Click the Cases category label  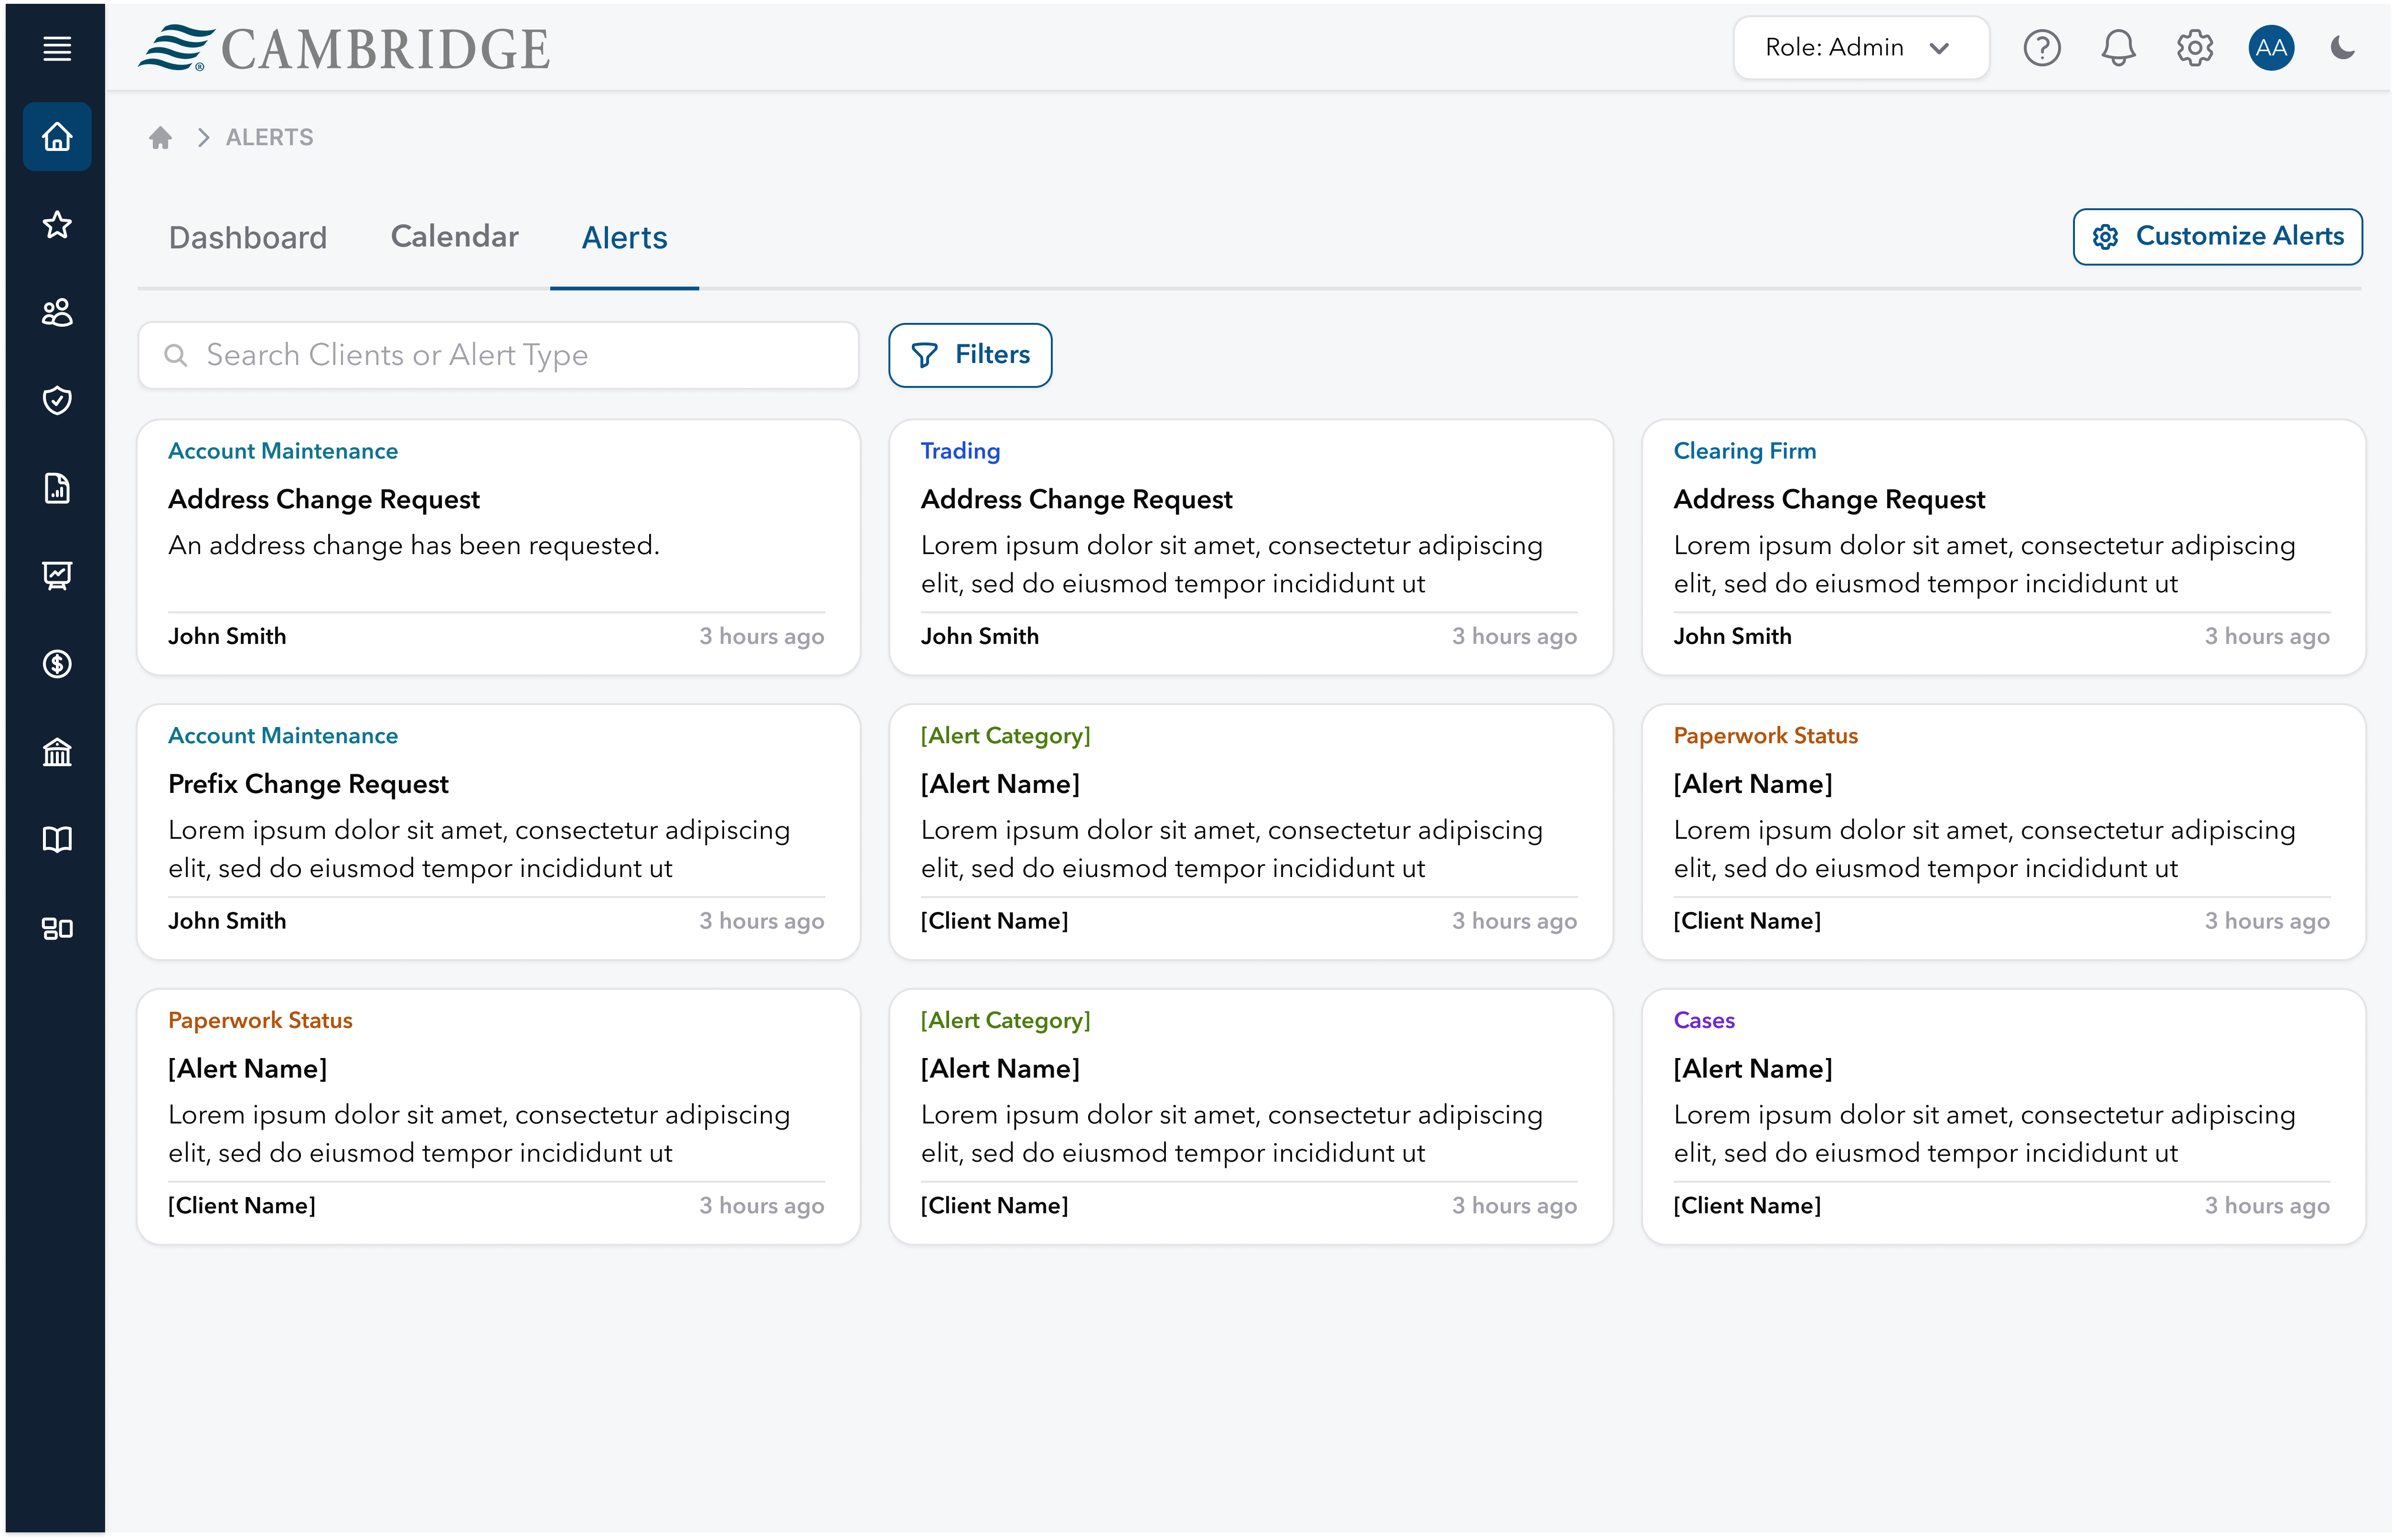point(1703,1020)
